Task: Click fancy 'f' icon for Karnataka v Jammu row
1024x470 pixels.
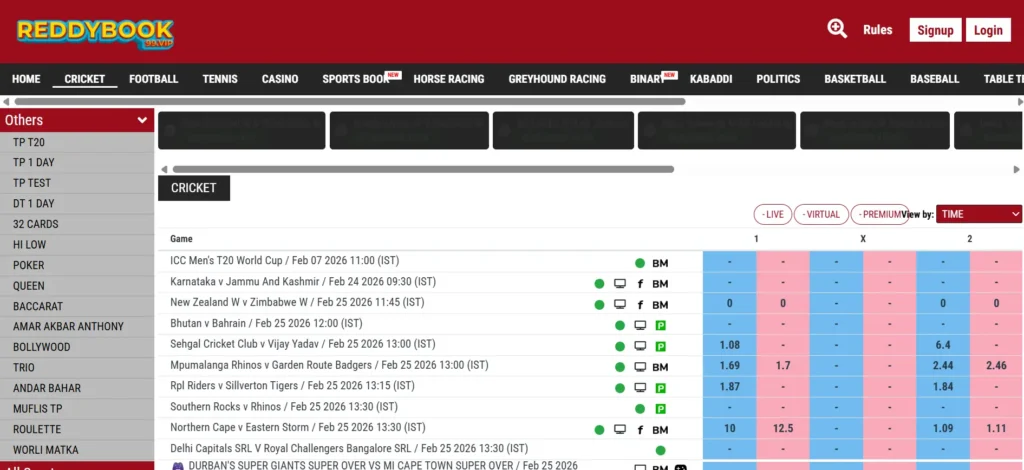Action: coord(640,284)
